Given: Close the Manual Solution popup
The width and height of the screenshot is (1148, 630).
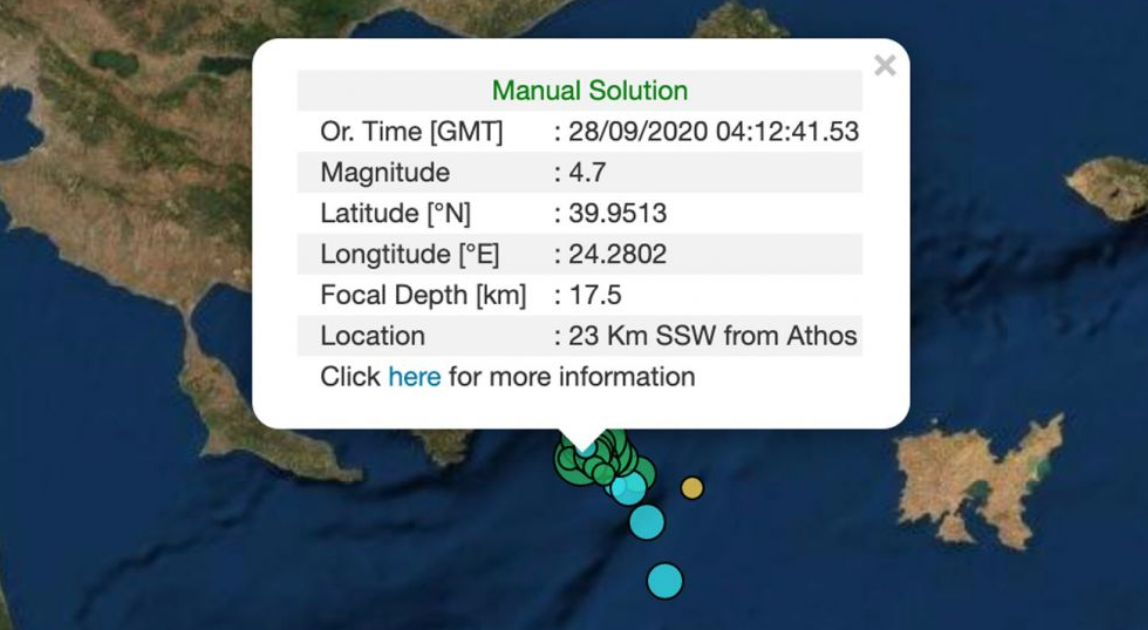Looking at the screenshot, I should click(x=884, y=66).
